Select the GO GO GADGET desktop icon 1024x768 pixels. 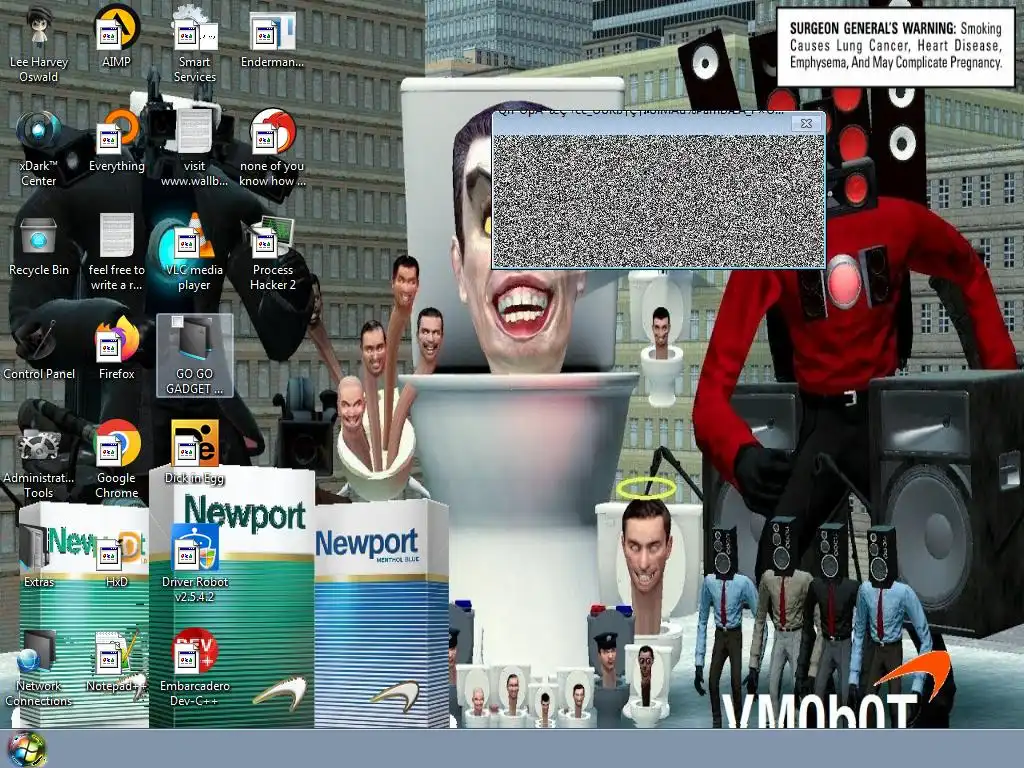point(195,356)
